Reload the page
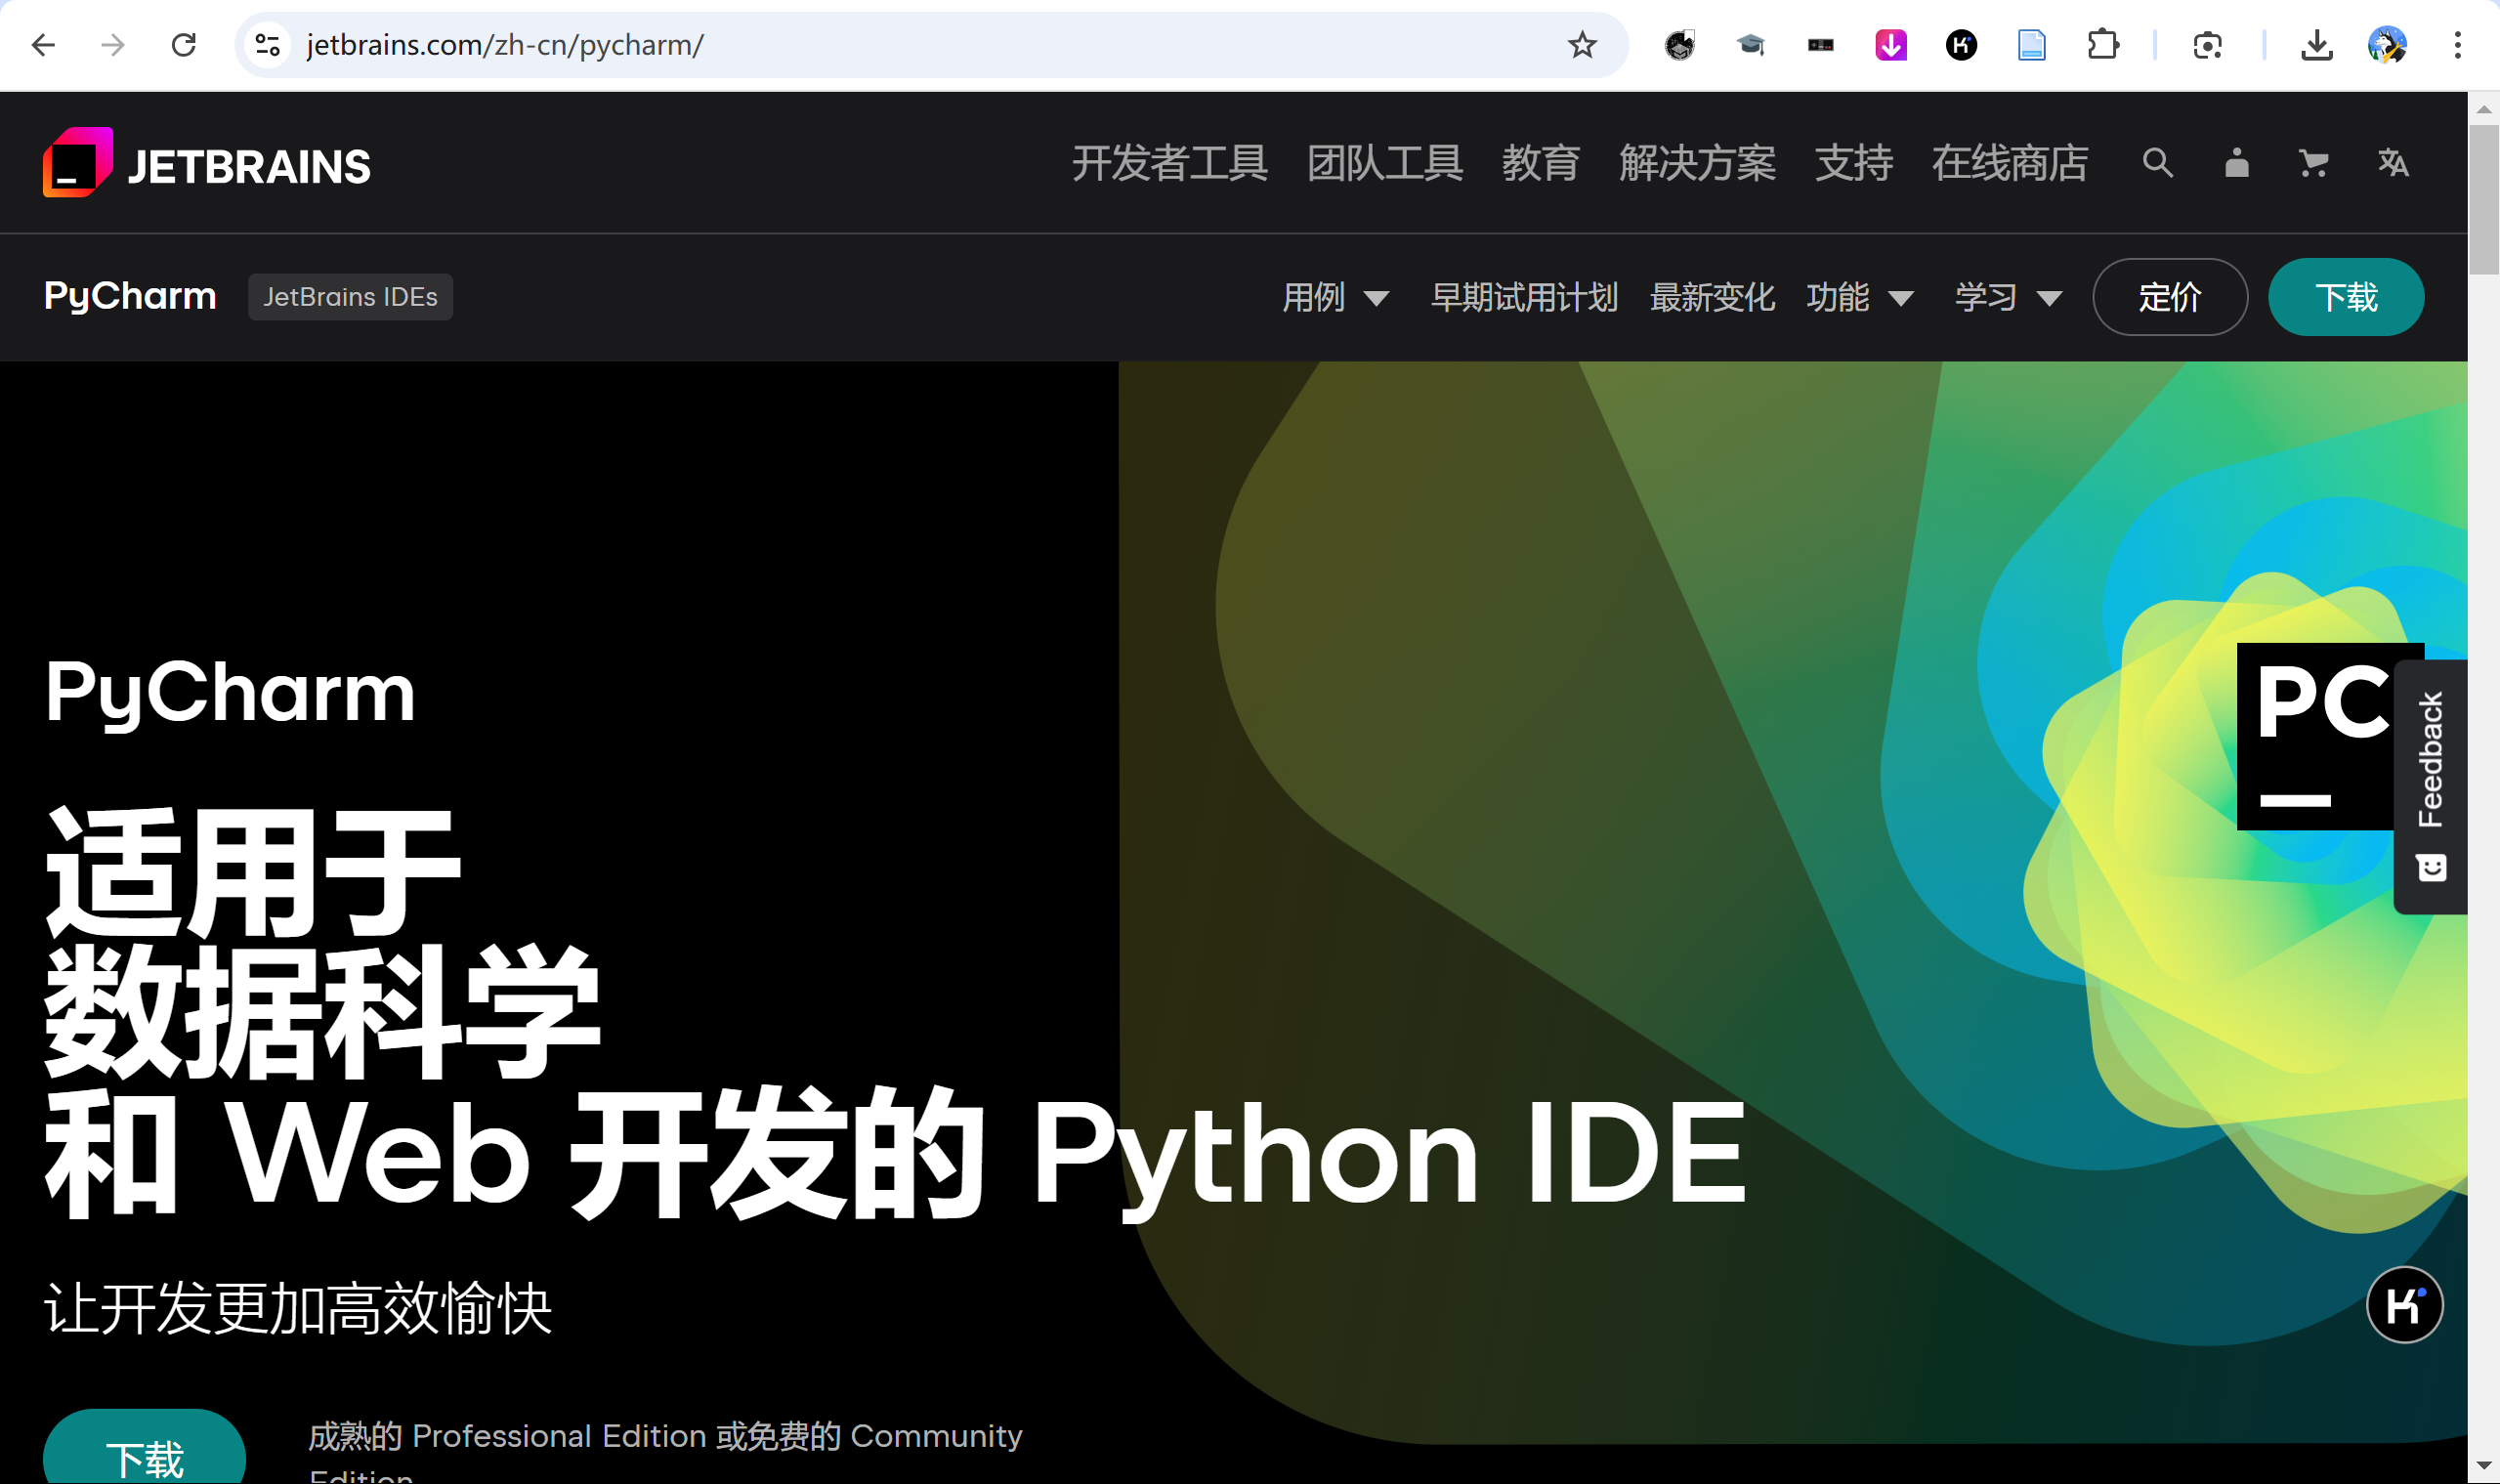The image size is (2500, 1484). 184,45
